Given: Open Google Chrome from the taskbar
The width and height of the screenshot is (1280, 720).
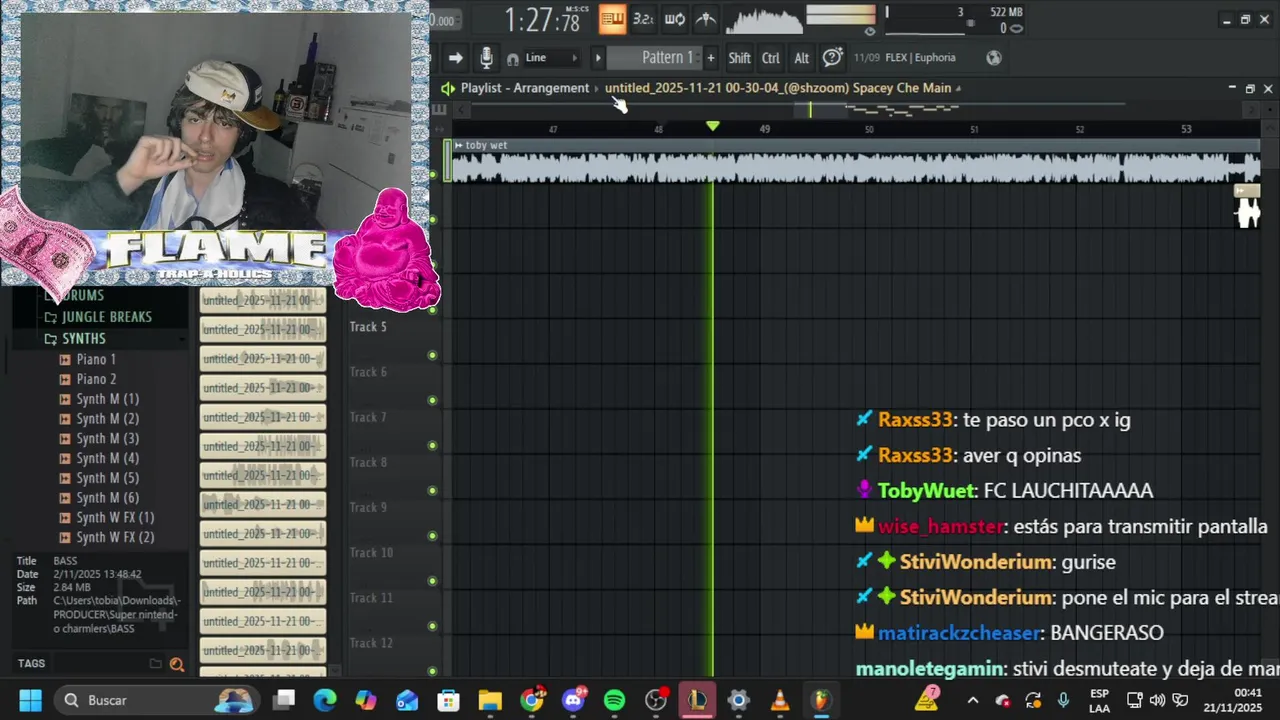Looking at the screenshot, I should pyautogui.click(x=532, y=700).
